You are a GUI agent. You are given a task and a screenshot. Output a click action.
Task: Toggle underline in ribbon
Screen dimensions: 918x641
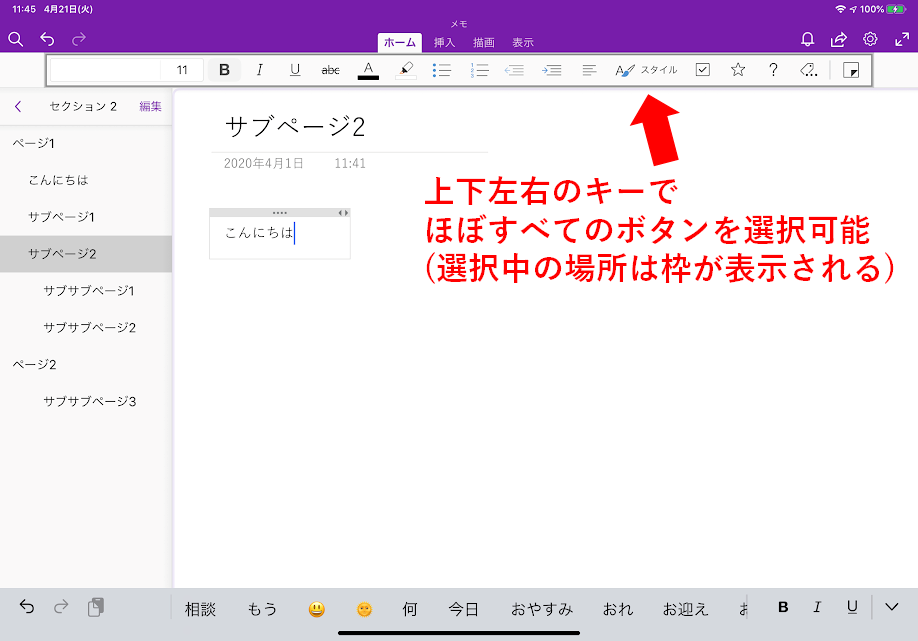click(295, 70)
